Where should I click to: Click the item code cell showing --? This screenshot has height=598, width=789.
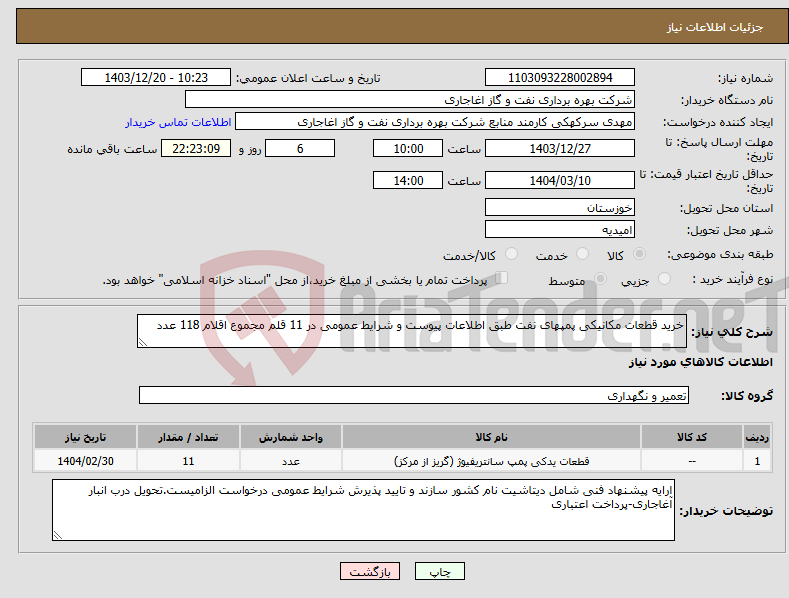tap(692, 461)
